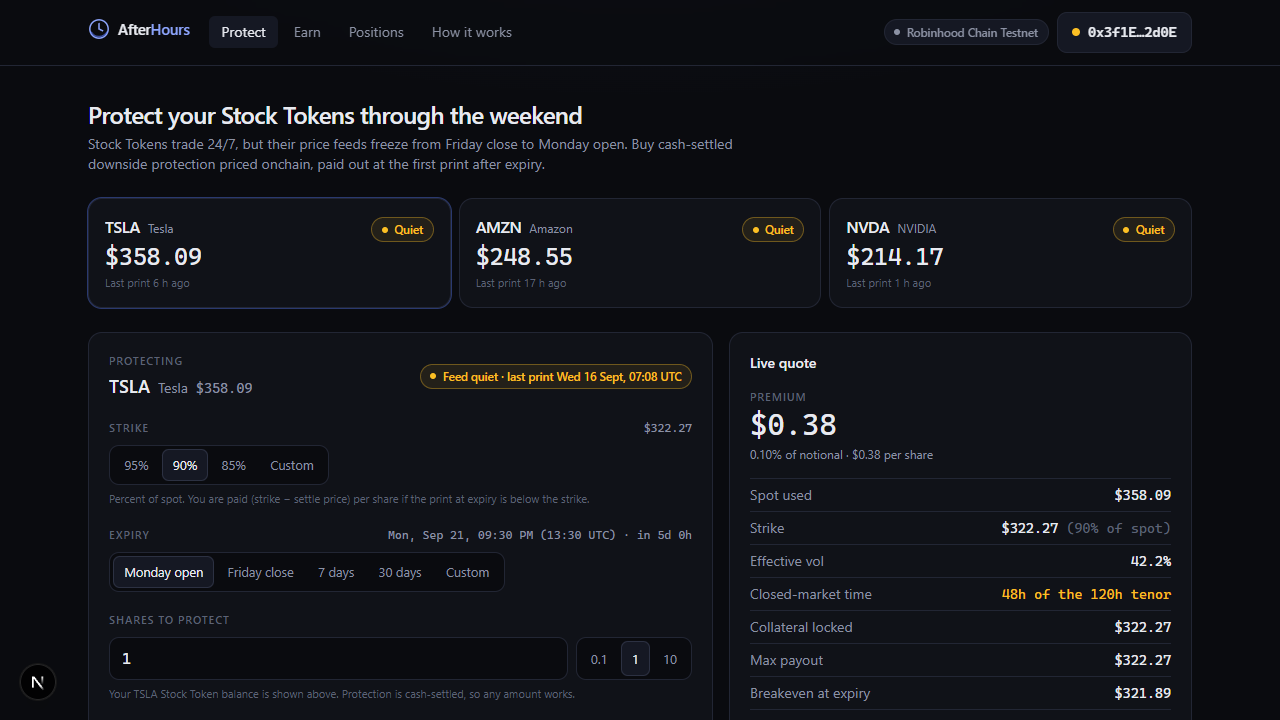This screenshot has height=720, width=1280.
Task: Click the Strike $322.27 (90% of spot) value
Action: (x=1086, y=528)
